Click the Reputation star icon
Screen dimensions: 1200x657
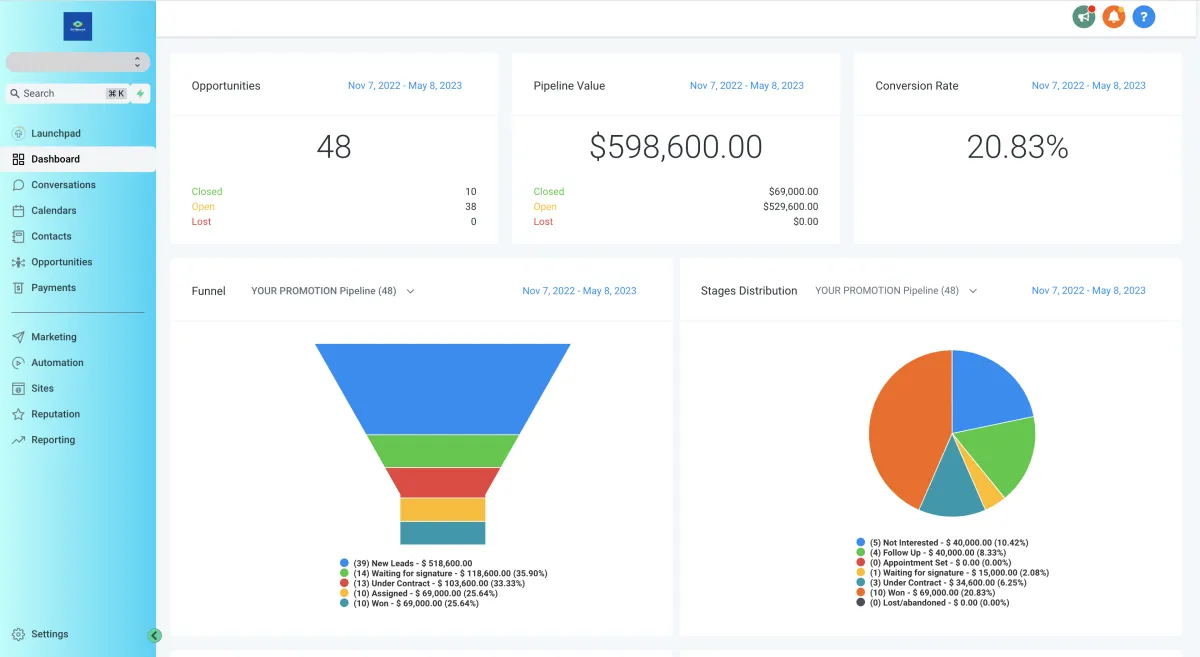18,414
